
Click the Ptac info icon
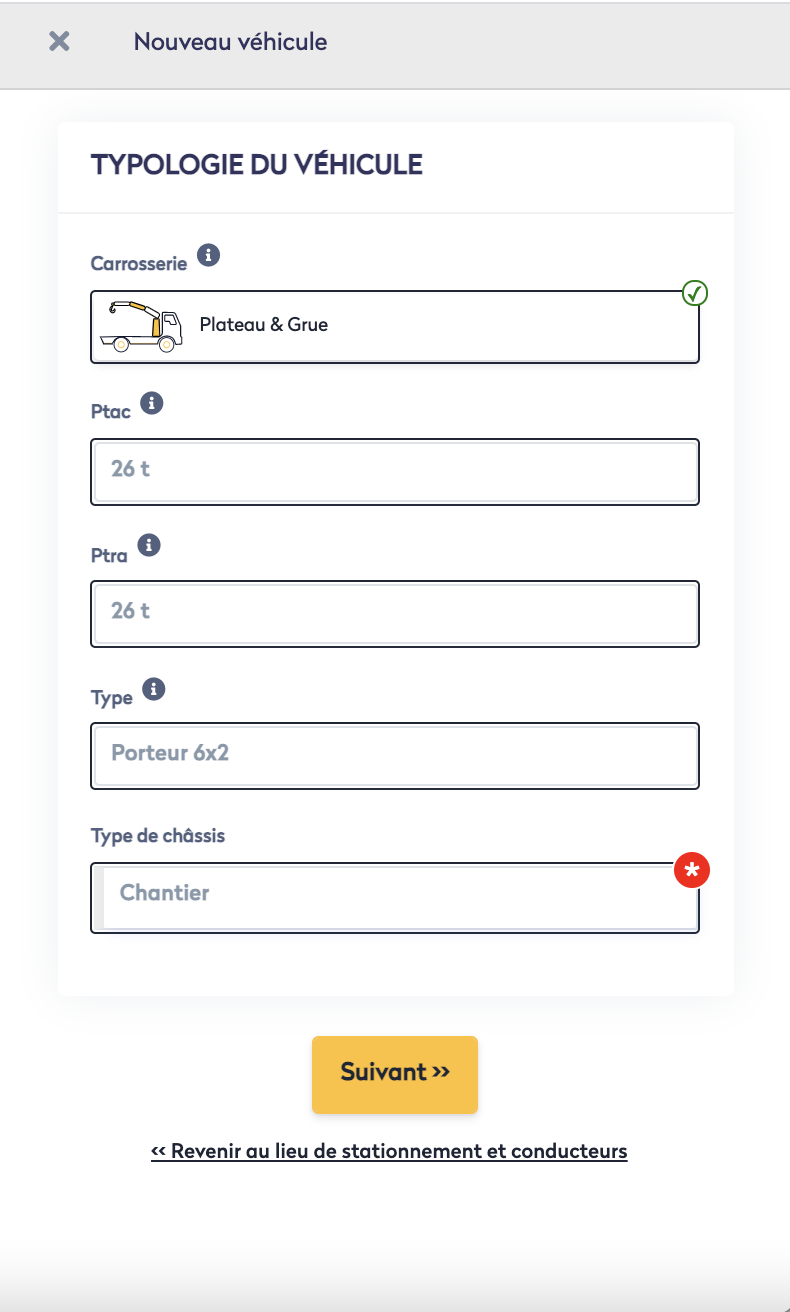pyautogui.click(x=152, y=403)
